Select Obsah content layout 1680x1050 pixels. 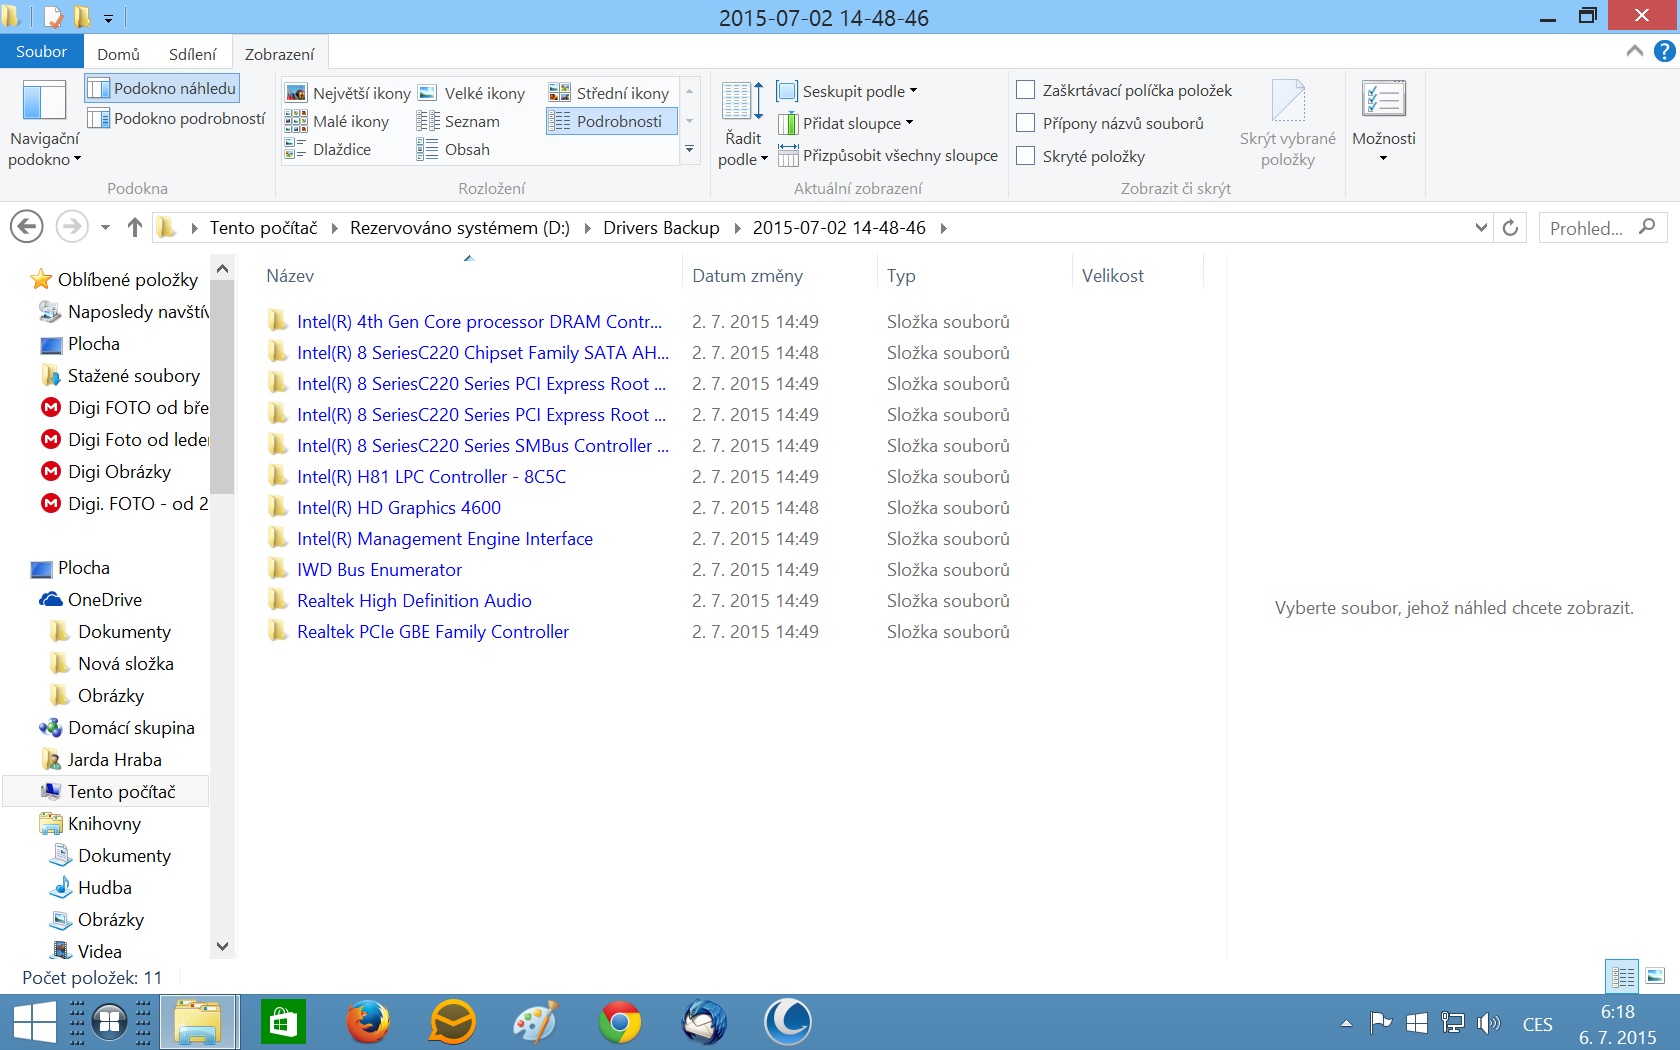[453, 149]
